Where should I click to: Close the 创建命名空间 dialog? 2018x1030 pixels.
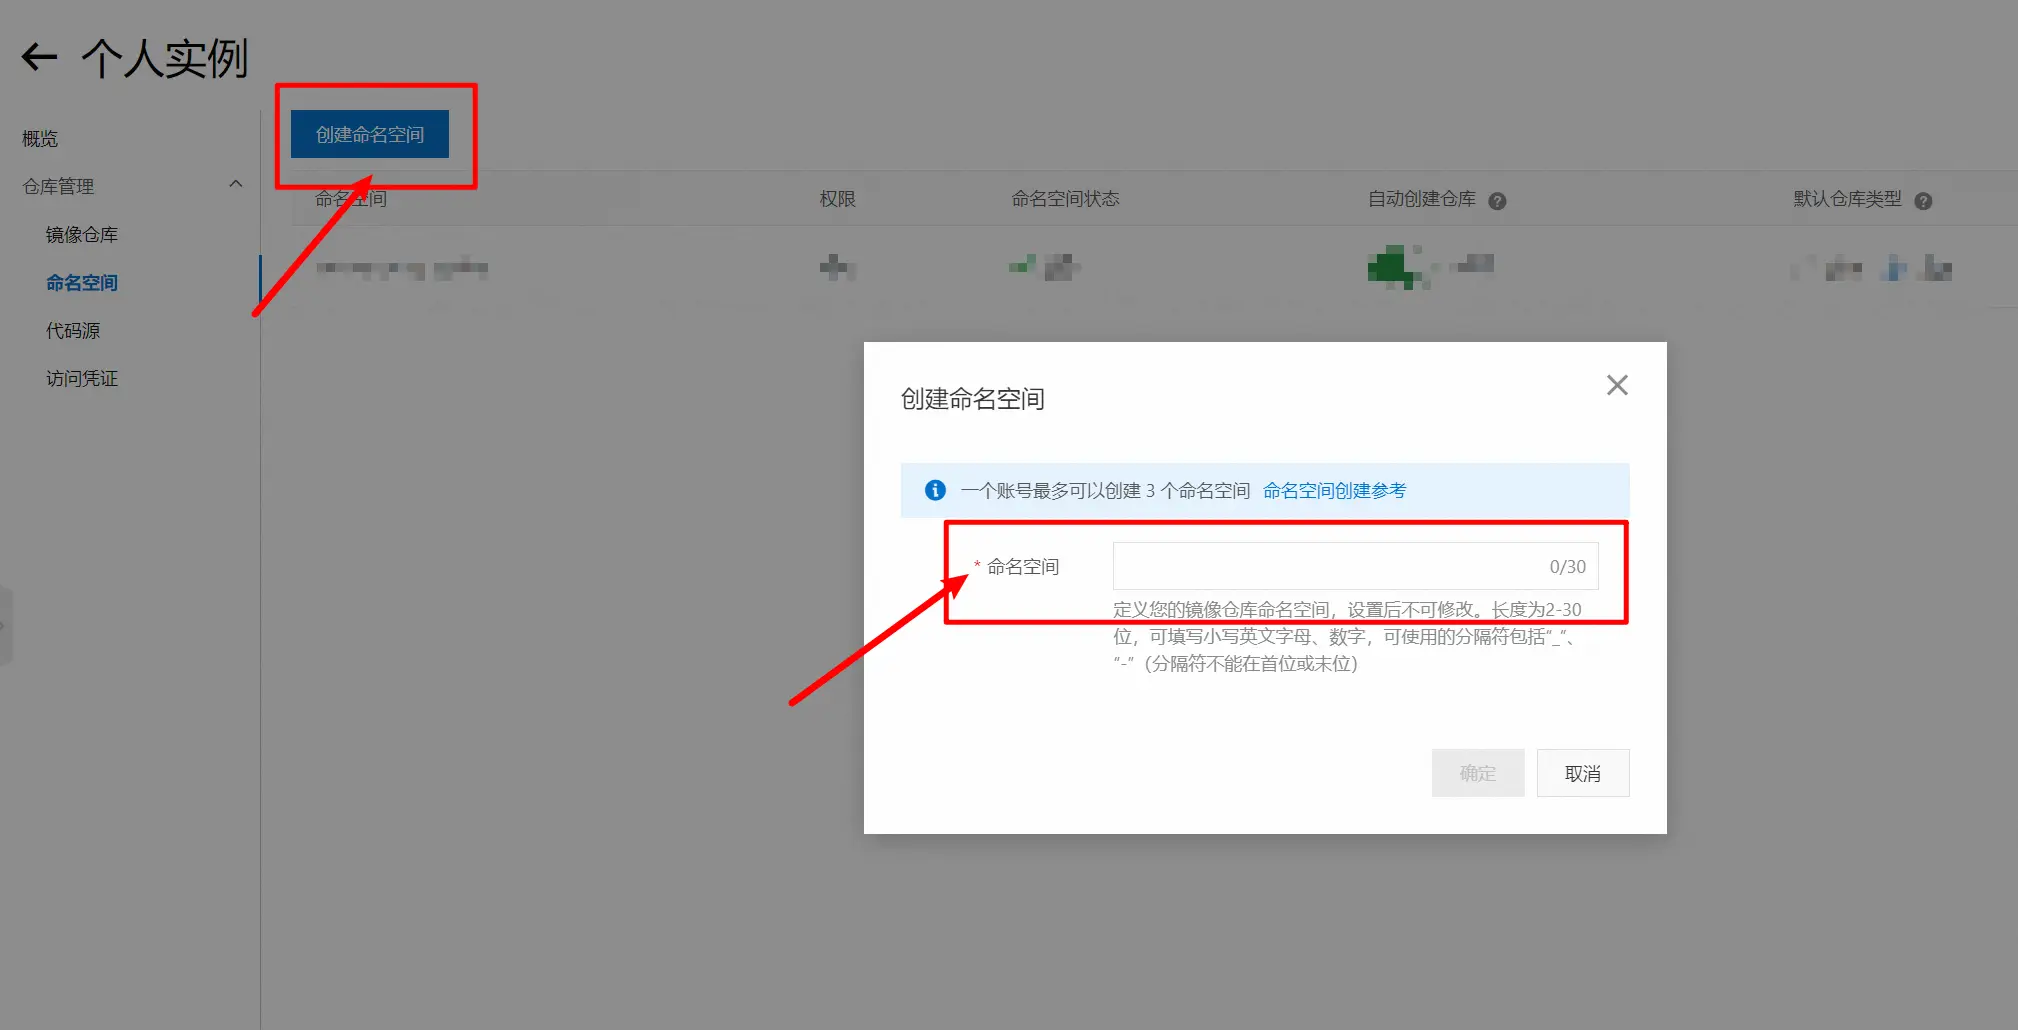1617,384
